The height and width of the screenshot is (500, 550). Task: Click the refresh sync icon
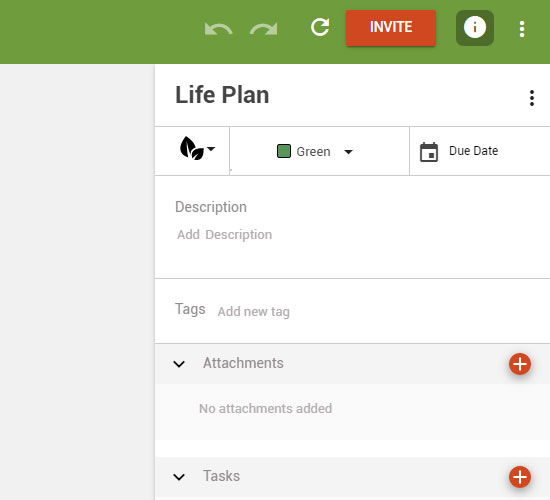click(x=320, y=27)
